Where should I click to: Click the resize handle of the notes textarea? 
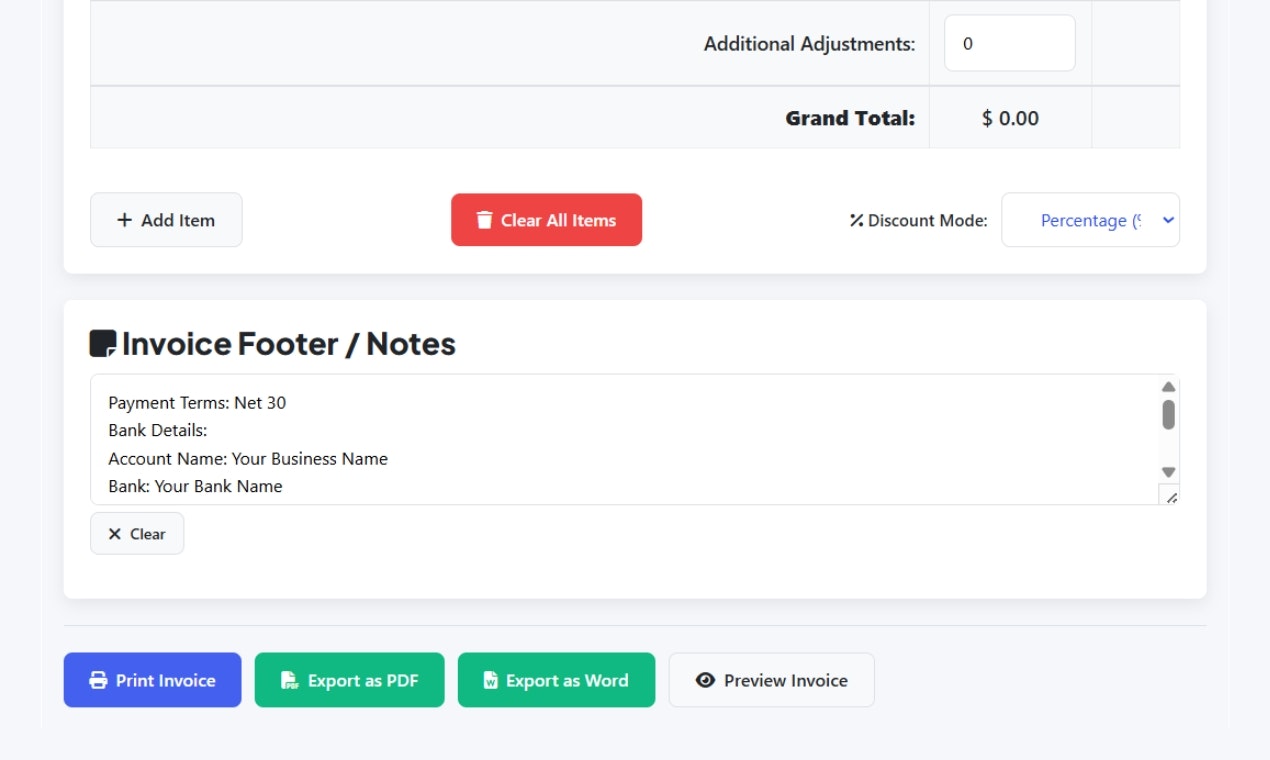pos(1172,495)
